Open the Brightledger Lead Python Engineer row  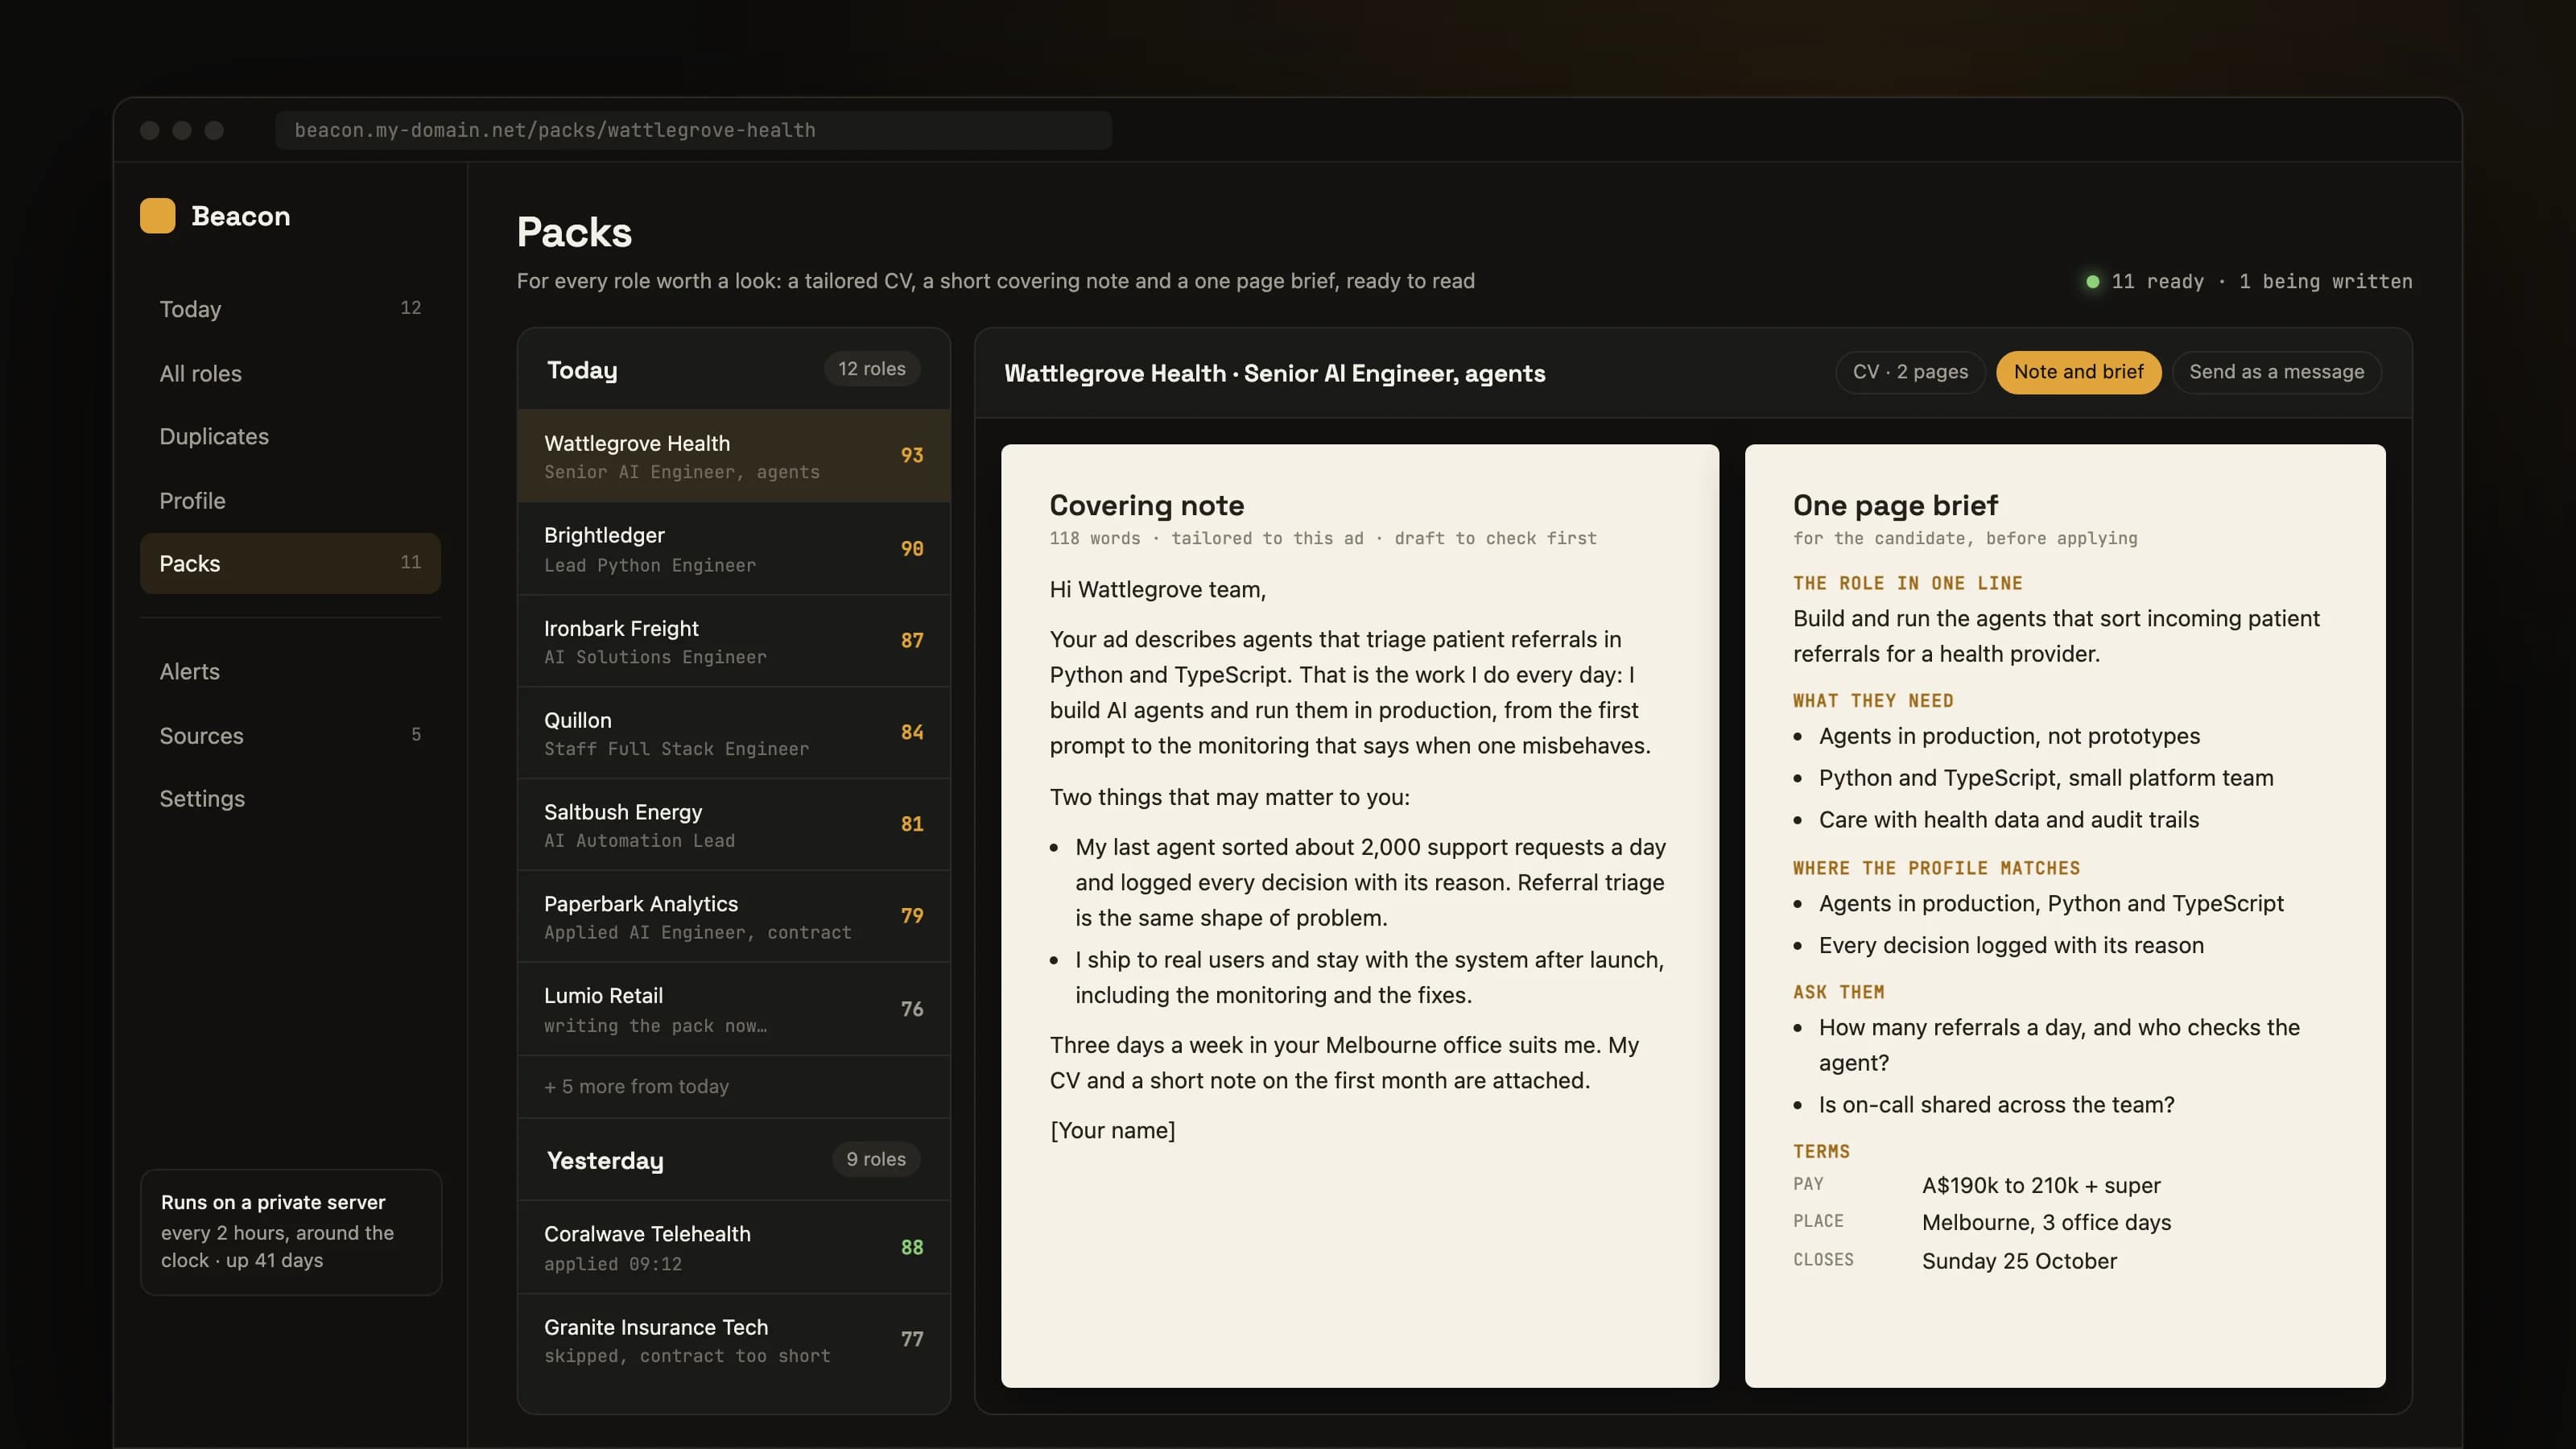(733, 549)
